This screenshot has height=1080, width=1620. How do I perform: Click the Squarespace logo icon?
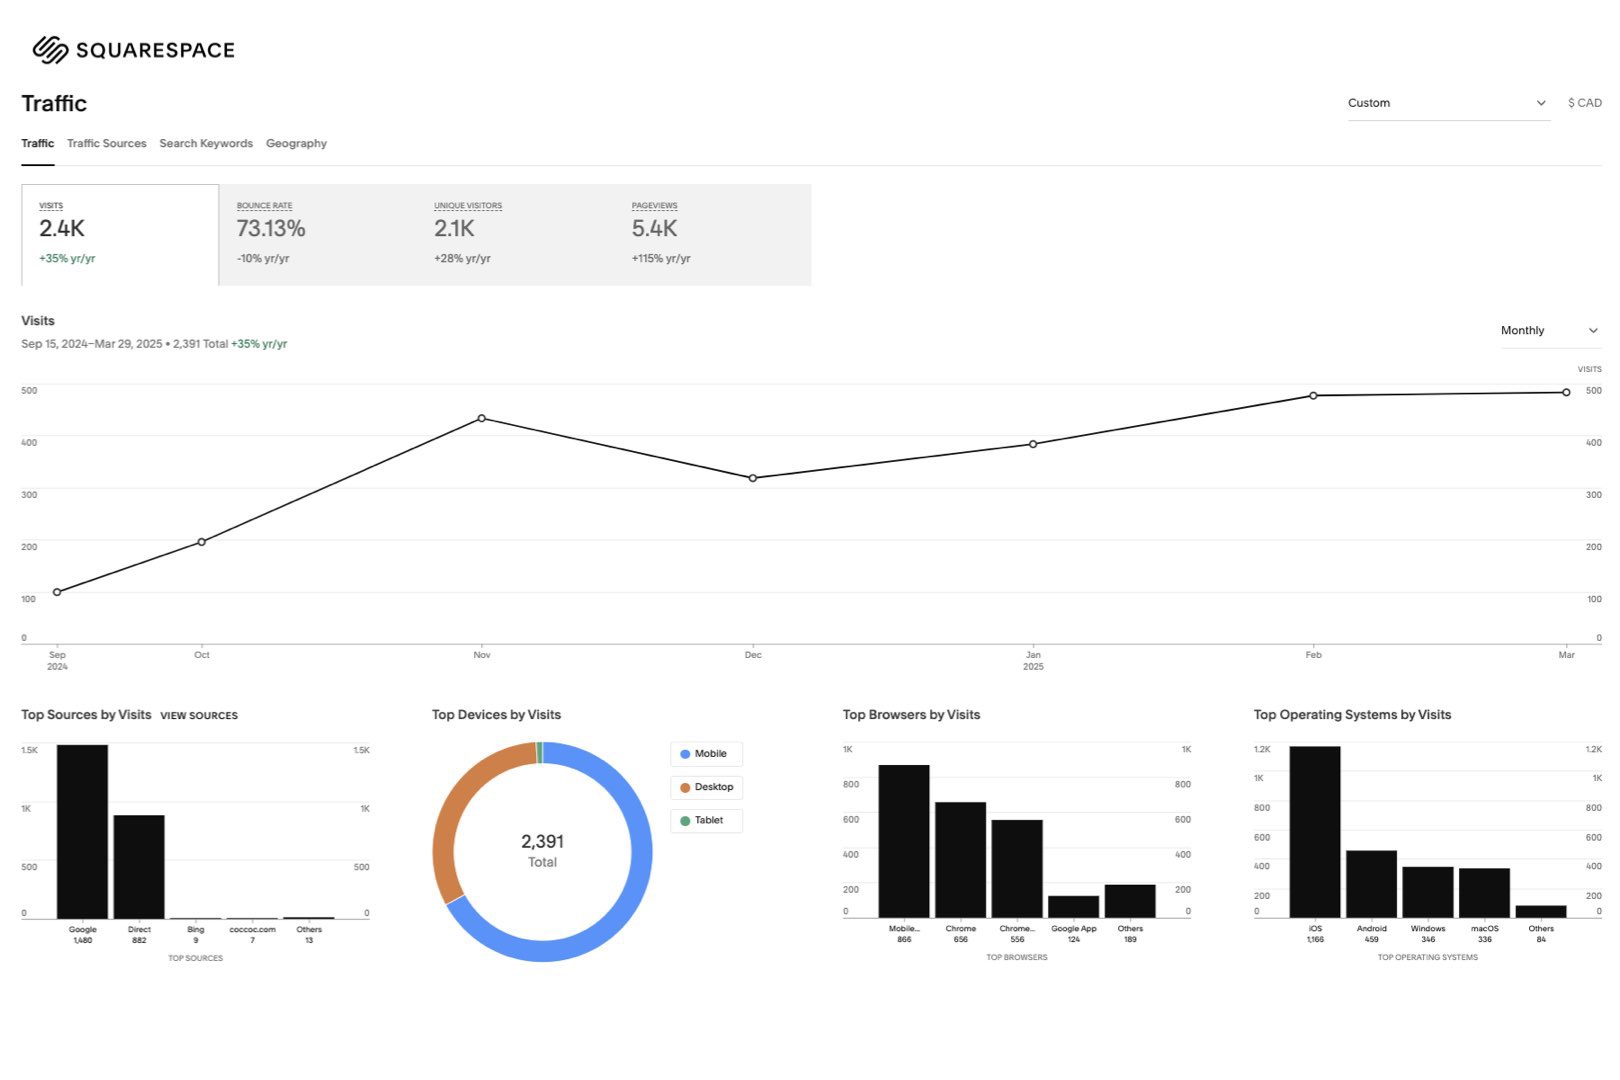point(50,50)
